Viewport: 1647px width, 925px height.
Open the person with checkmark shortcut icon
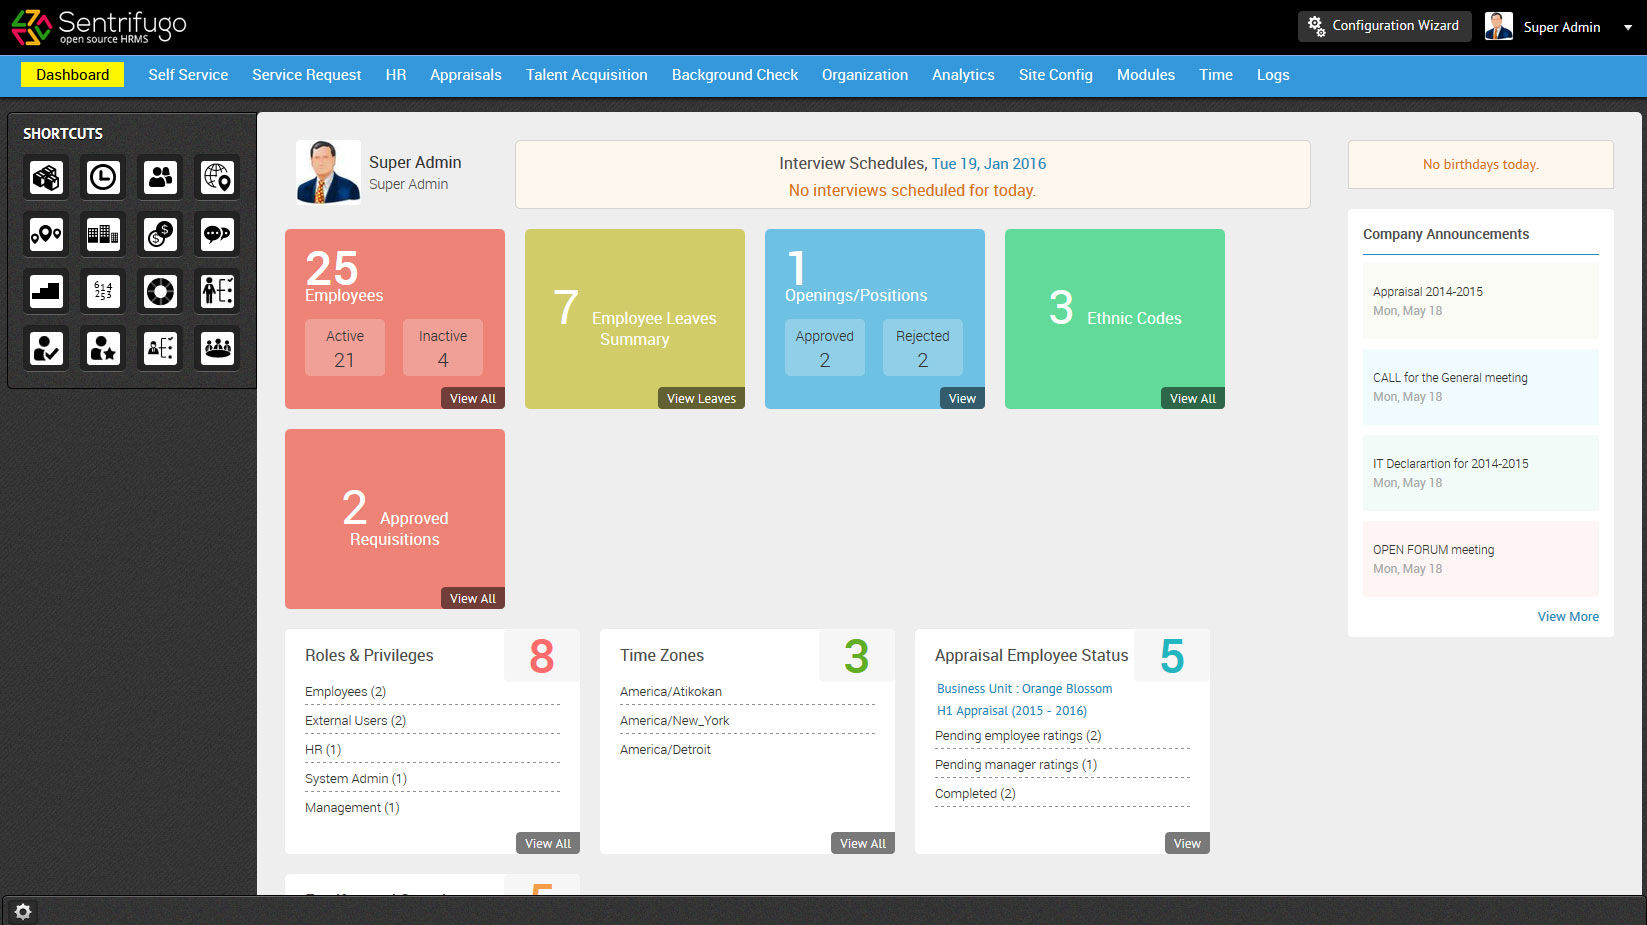point(46,349)
